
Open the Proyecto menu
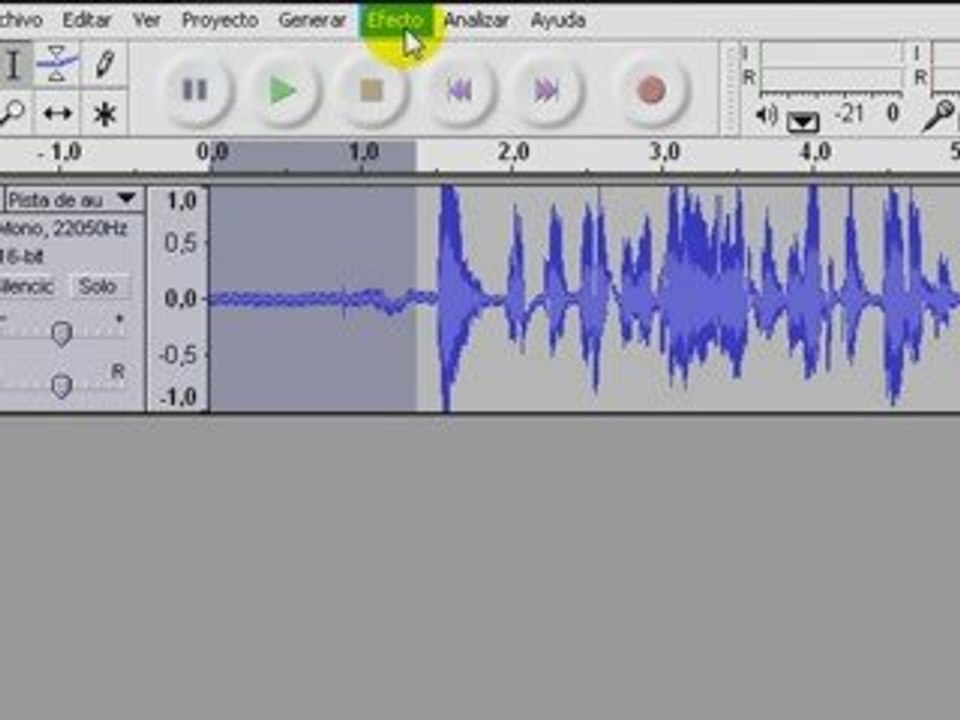point(220,20)
